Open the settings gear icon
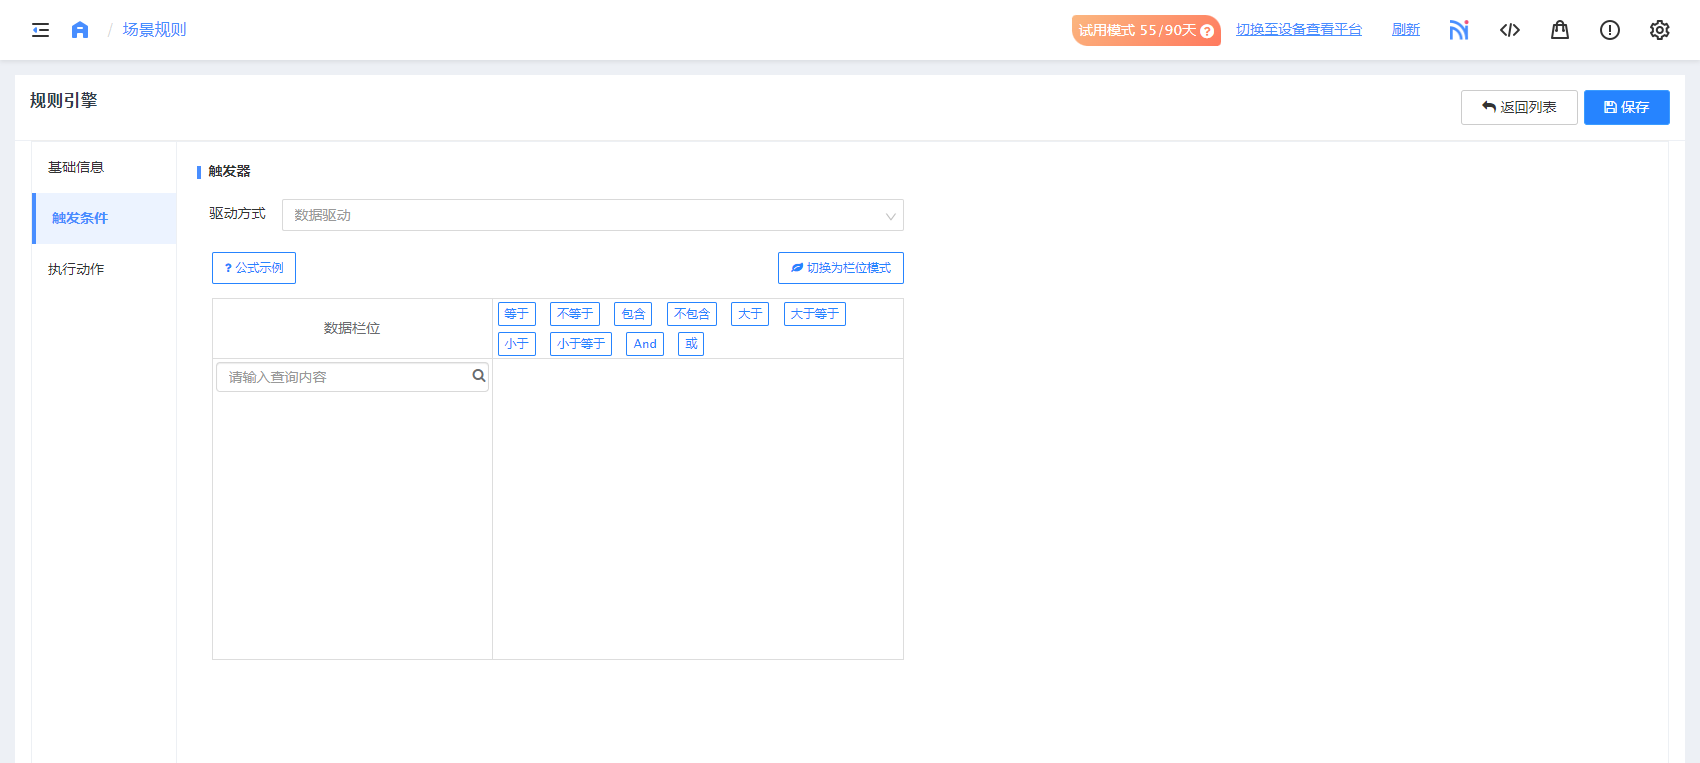1700x763 pixels. [x=1660, y=30]
